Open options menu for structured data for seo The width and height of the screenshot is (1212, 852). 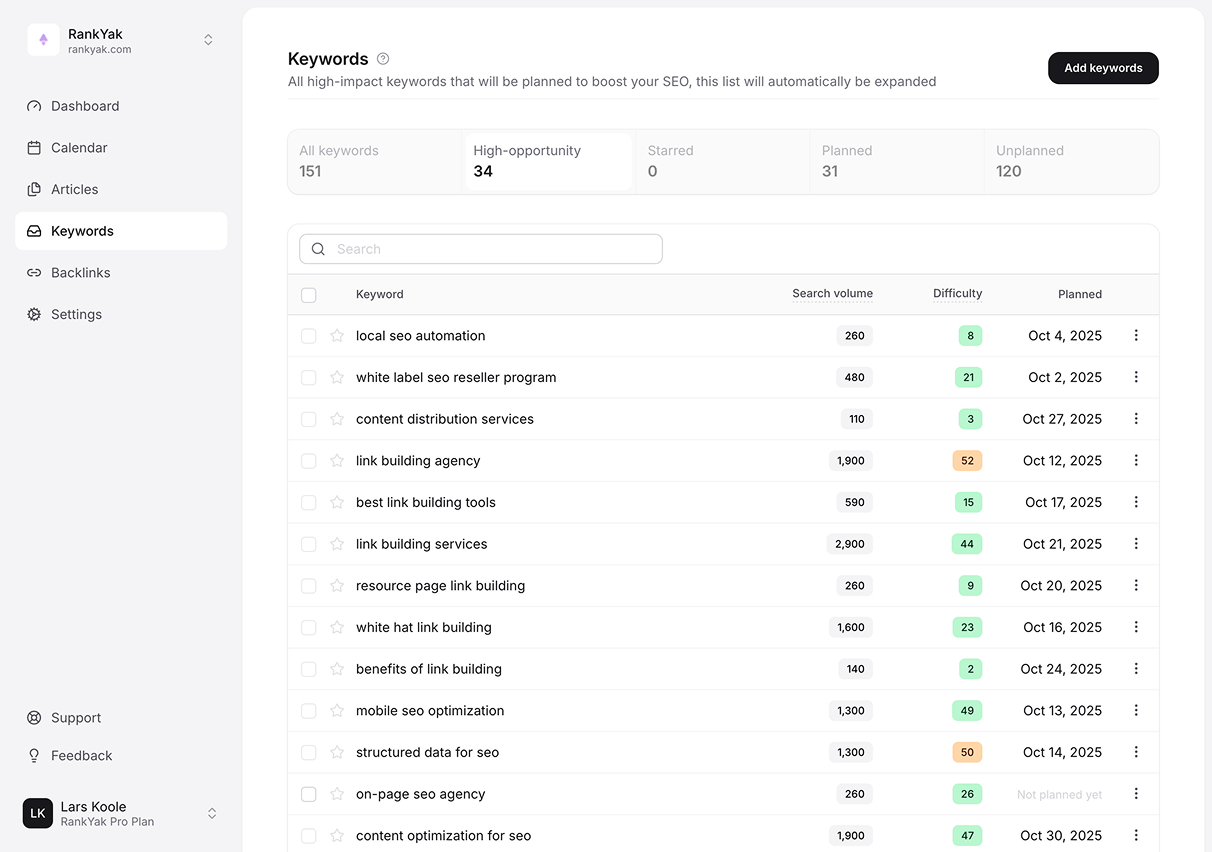pos(1136,752)
